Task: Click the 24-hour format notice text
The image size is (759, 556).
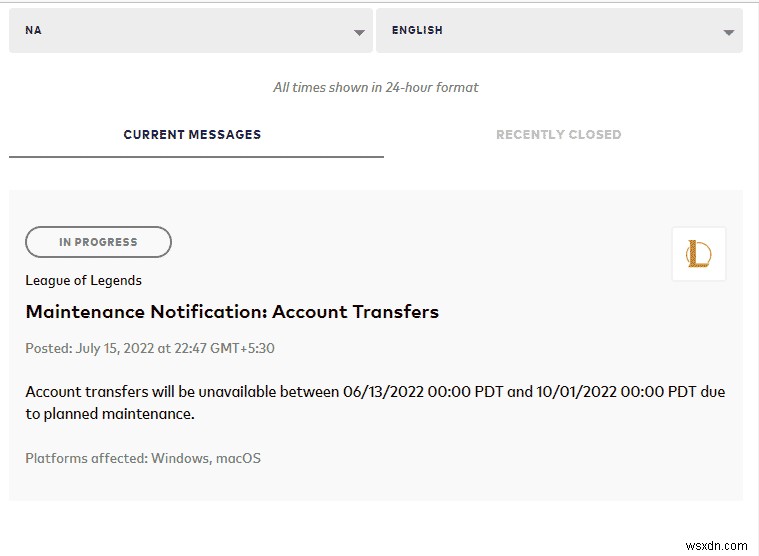Action: pos(376,88)
